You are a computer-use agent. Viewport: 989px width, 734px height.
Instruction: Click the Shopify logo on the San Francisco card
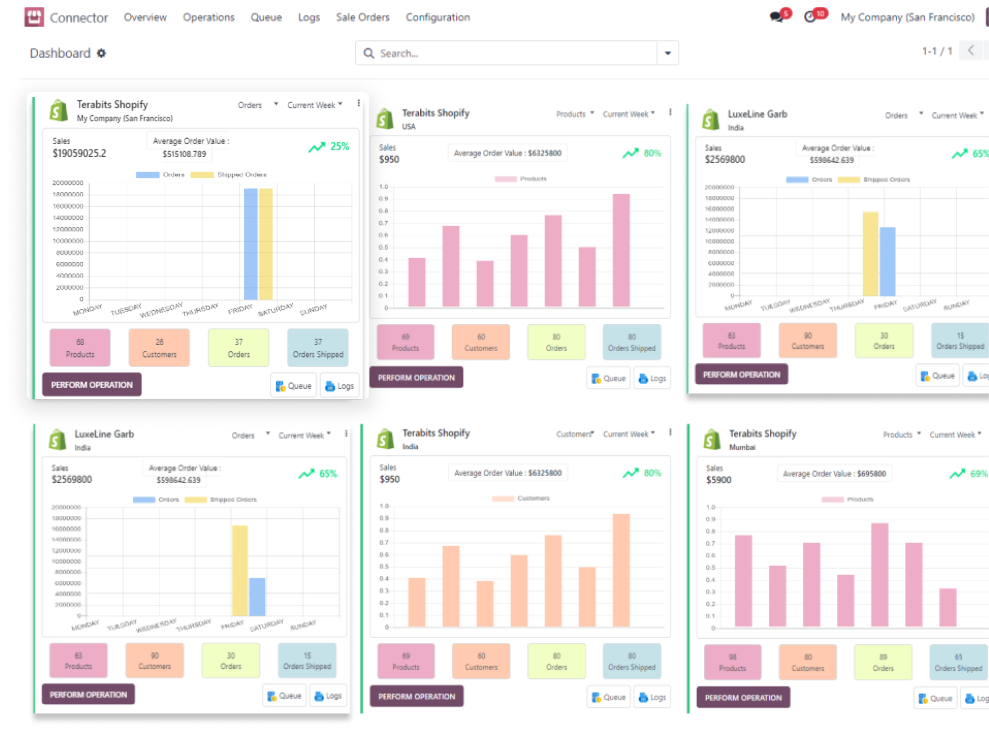point(59,111)
